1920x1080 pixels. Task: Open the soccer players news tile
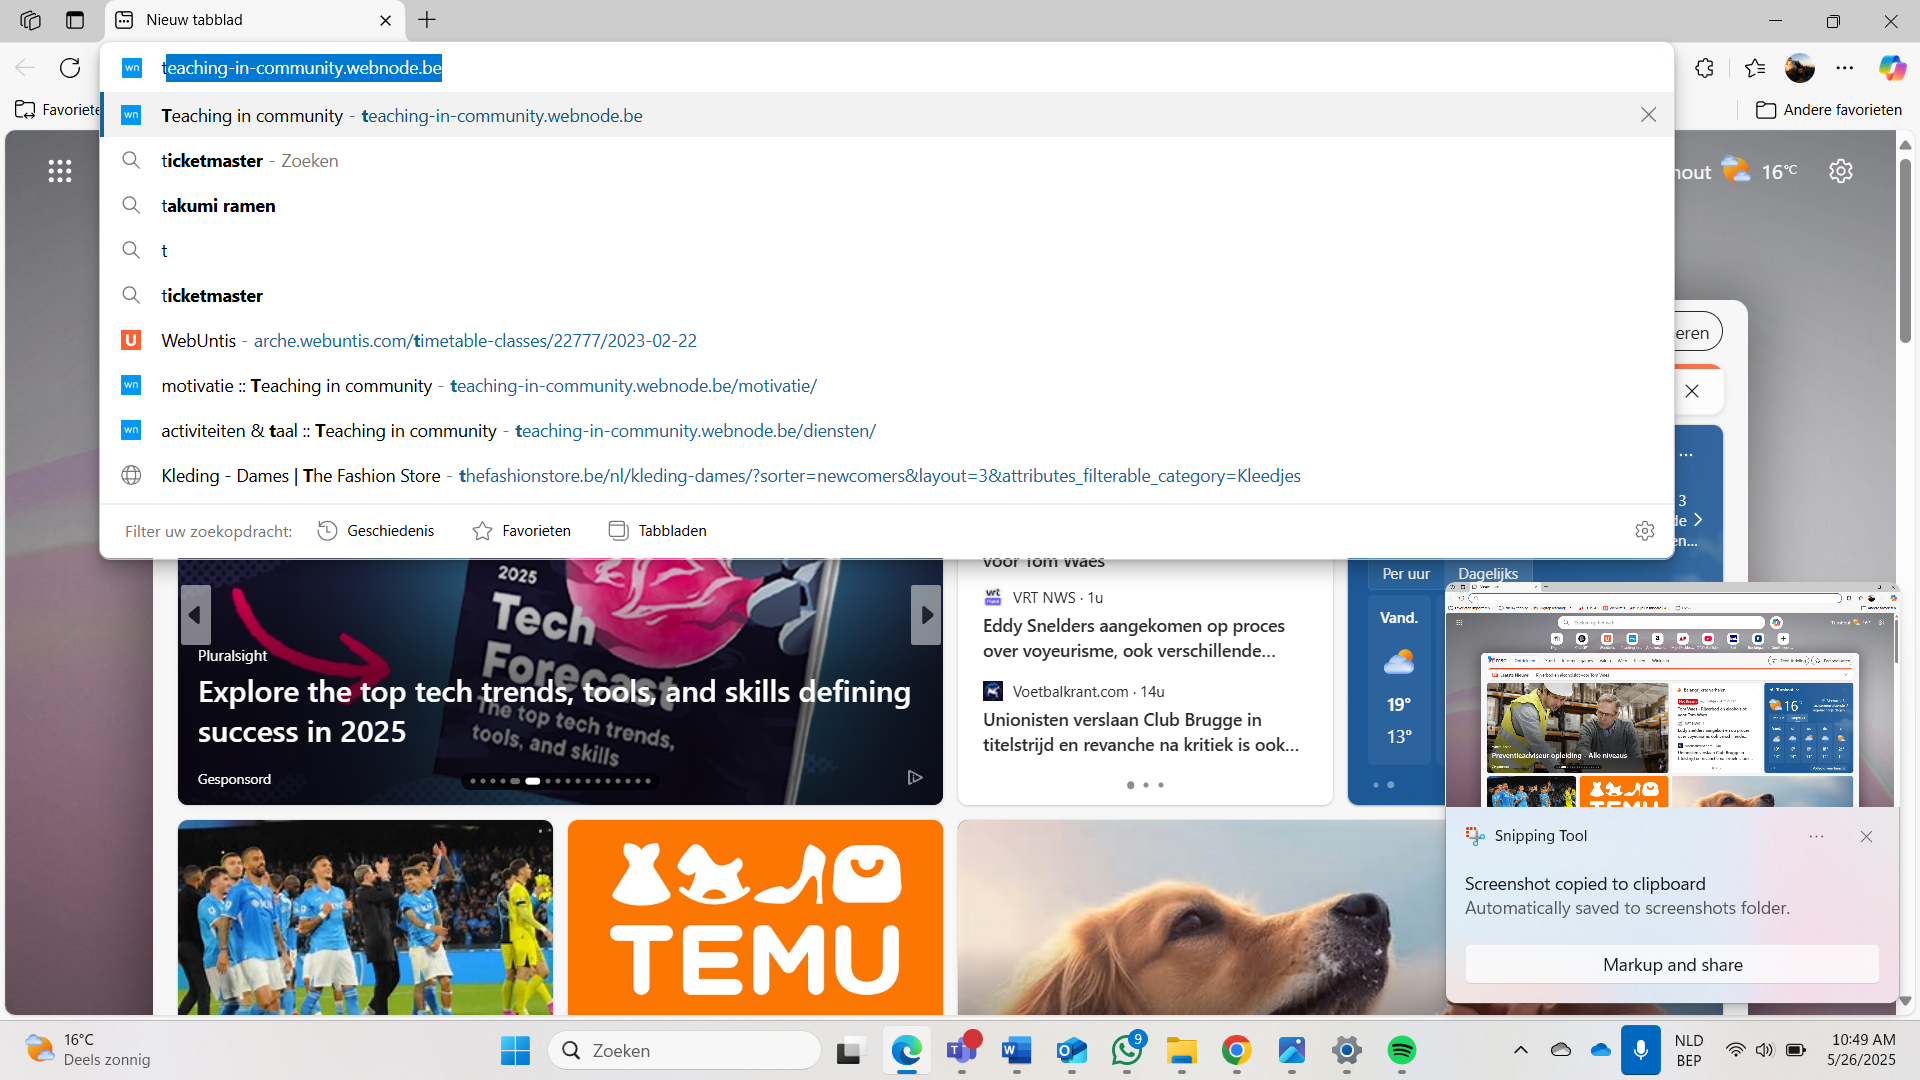coord(365,918)
